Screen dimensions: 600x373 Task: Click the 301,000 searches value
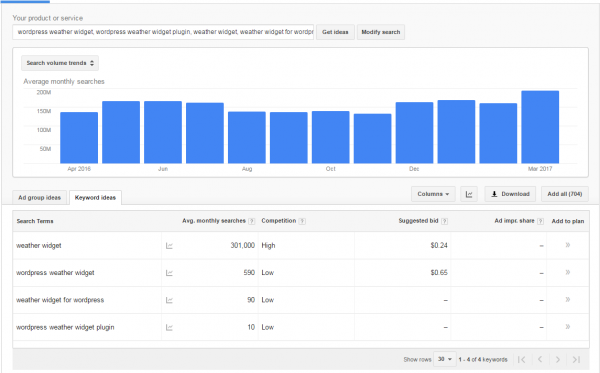coord(243,246)
